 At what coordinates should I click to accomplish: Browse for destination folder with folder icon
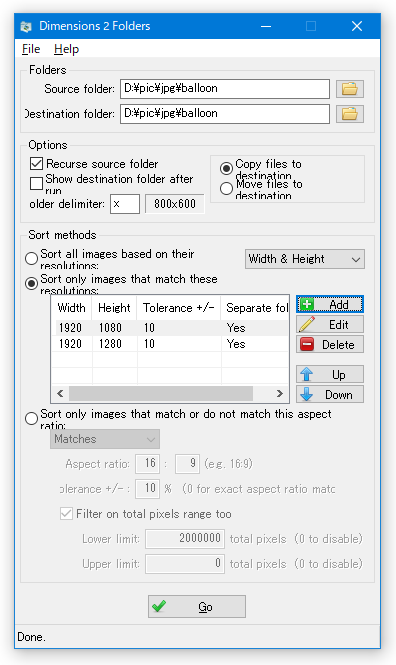[349, 114]
